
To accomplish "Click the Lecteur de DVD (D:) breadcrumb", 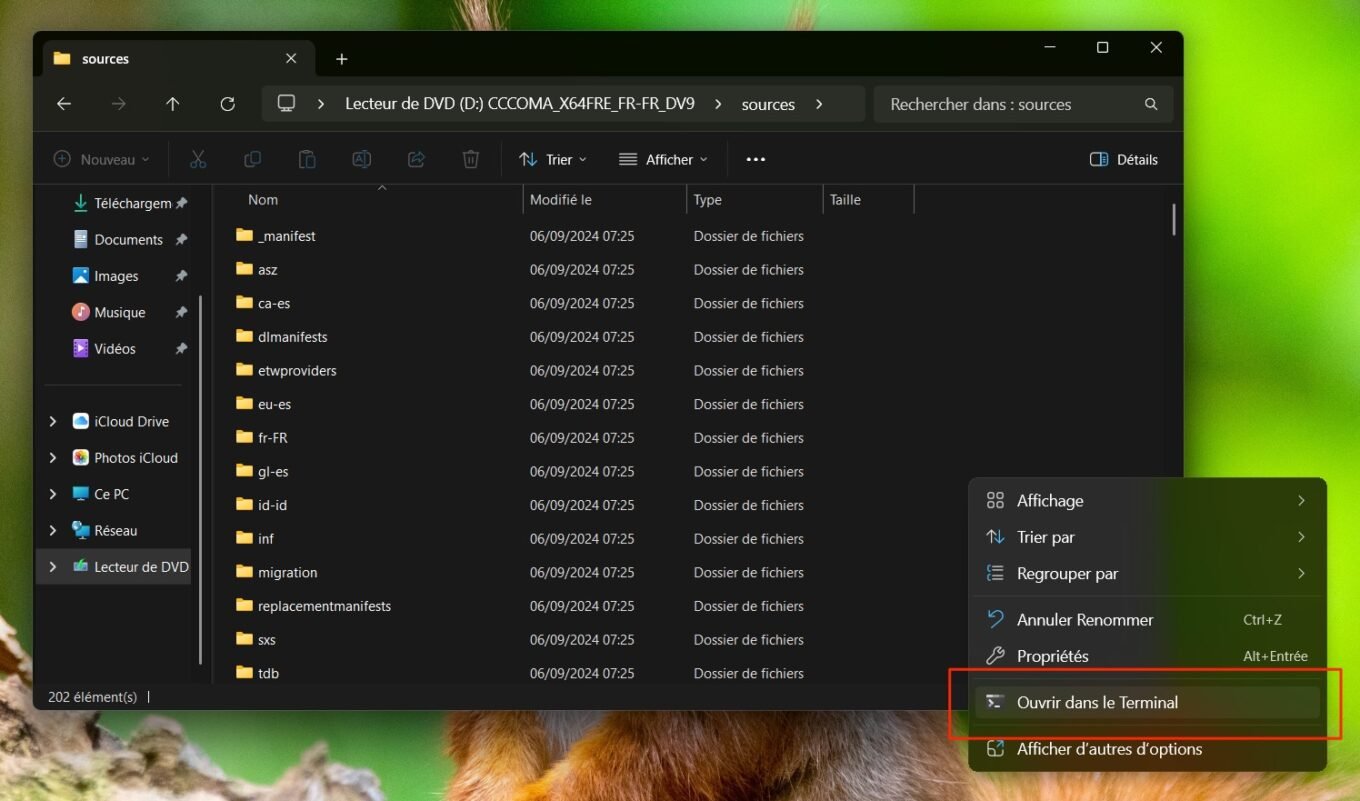I will [x=520, y=104].
